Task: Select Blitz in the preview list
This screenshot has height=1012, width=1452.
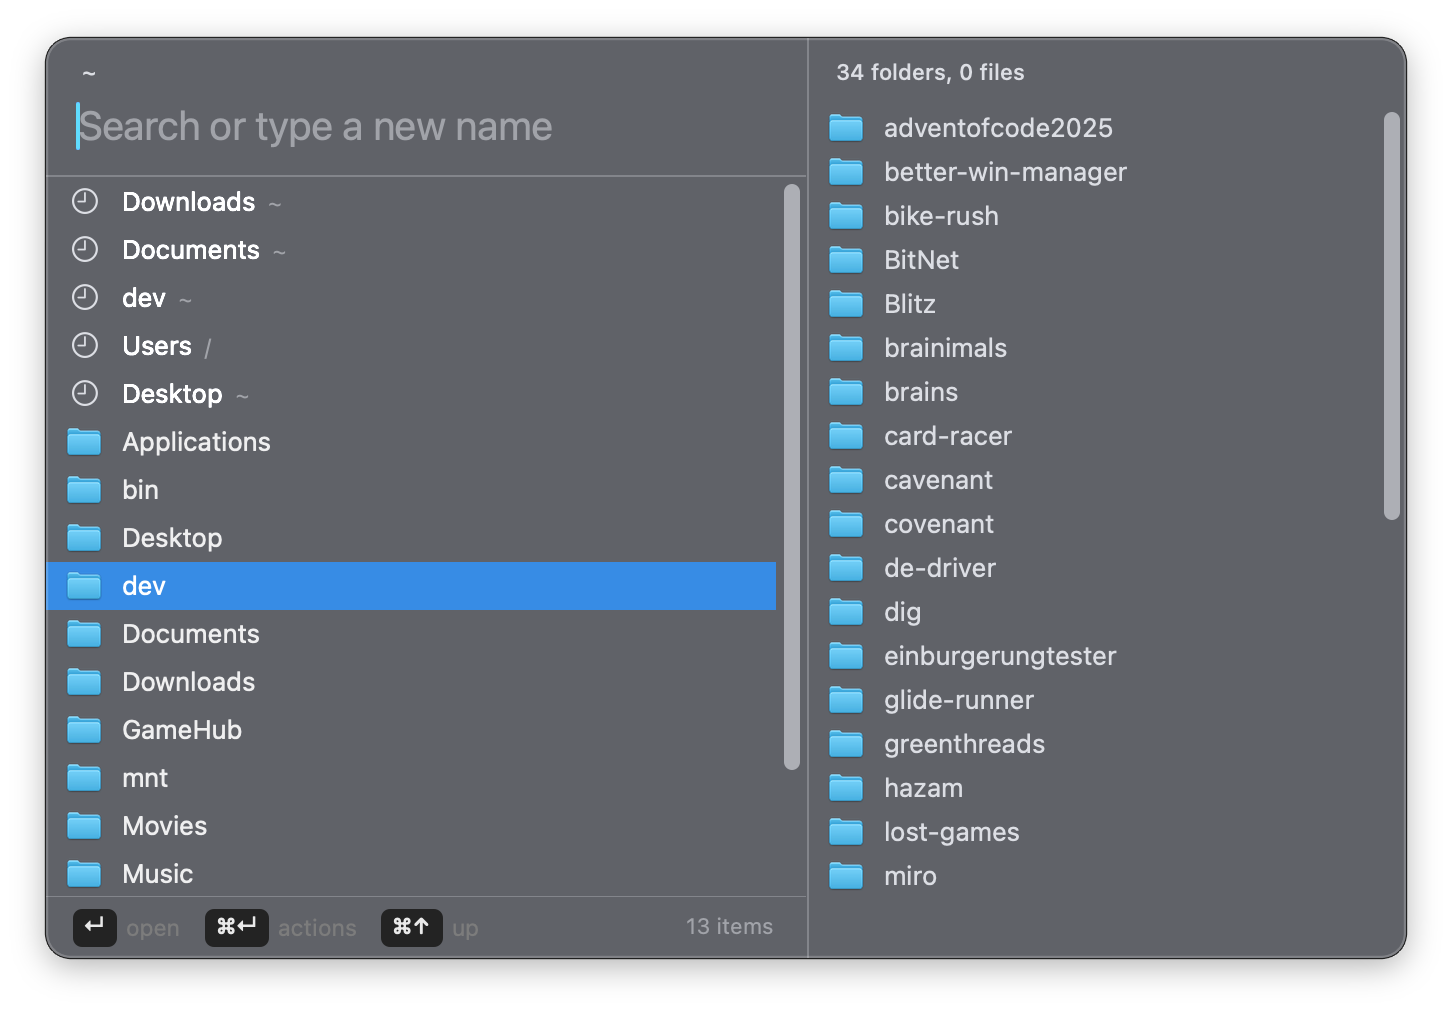Action: coord(910,304)
